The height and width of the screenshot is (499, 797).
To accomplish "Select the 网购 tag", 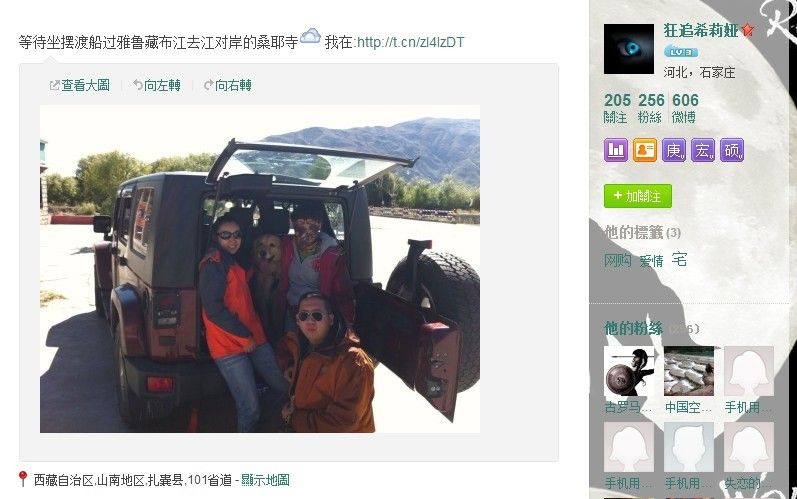I will 618,261.
